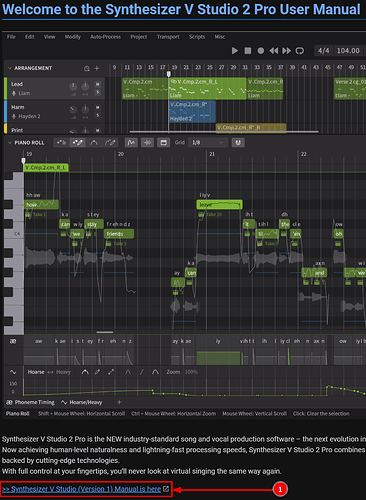Click the 104.00 tempo field
The width and height of the screenshot is (366, 500).
pyautogui.click(x=348, y=51)
